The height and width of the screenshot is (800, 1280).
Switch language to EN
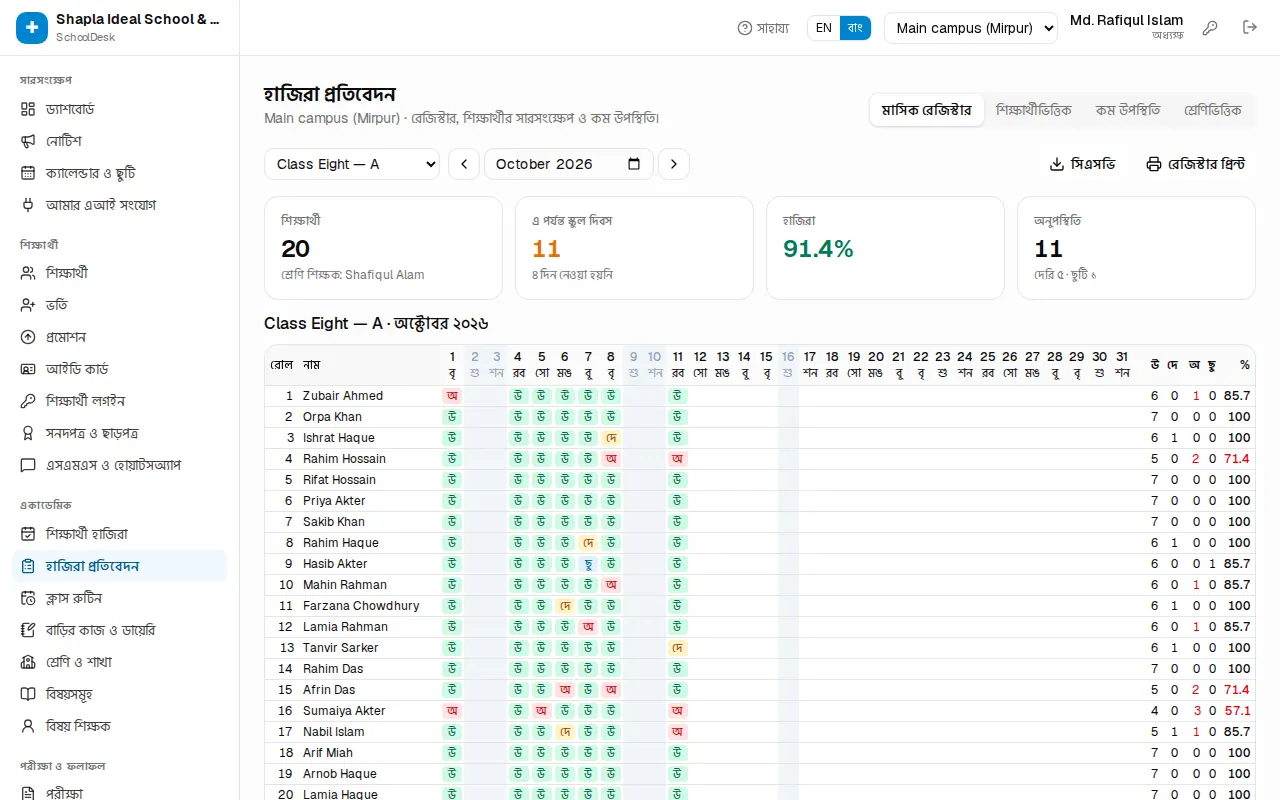pos(824,28)
